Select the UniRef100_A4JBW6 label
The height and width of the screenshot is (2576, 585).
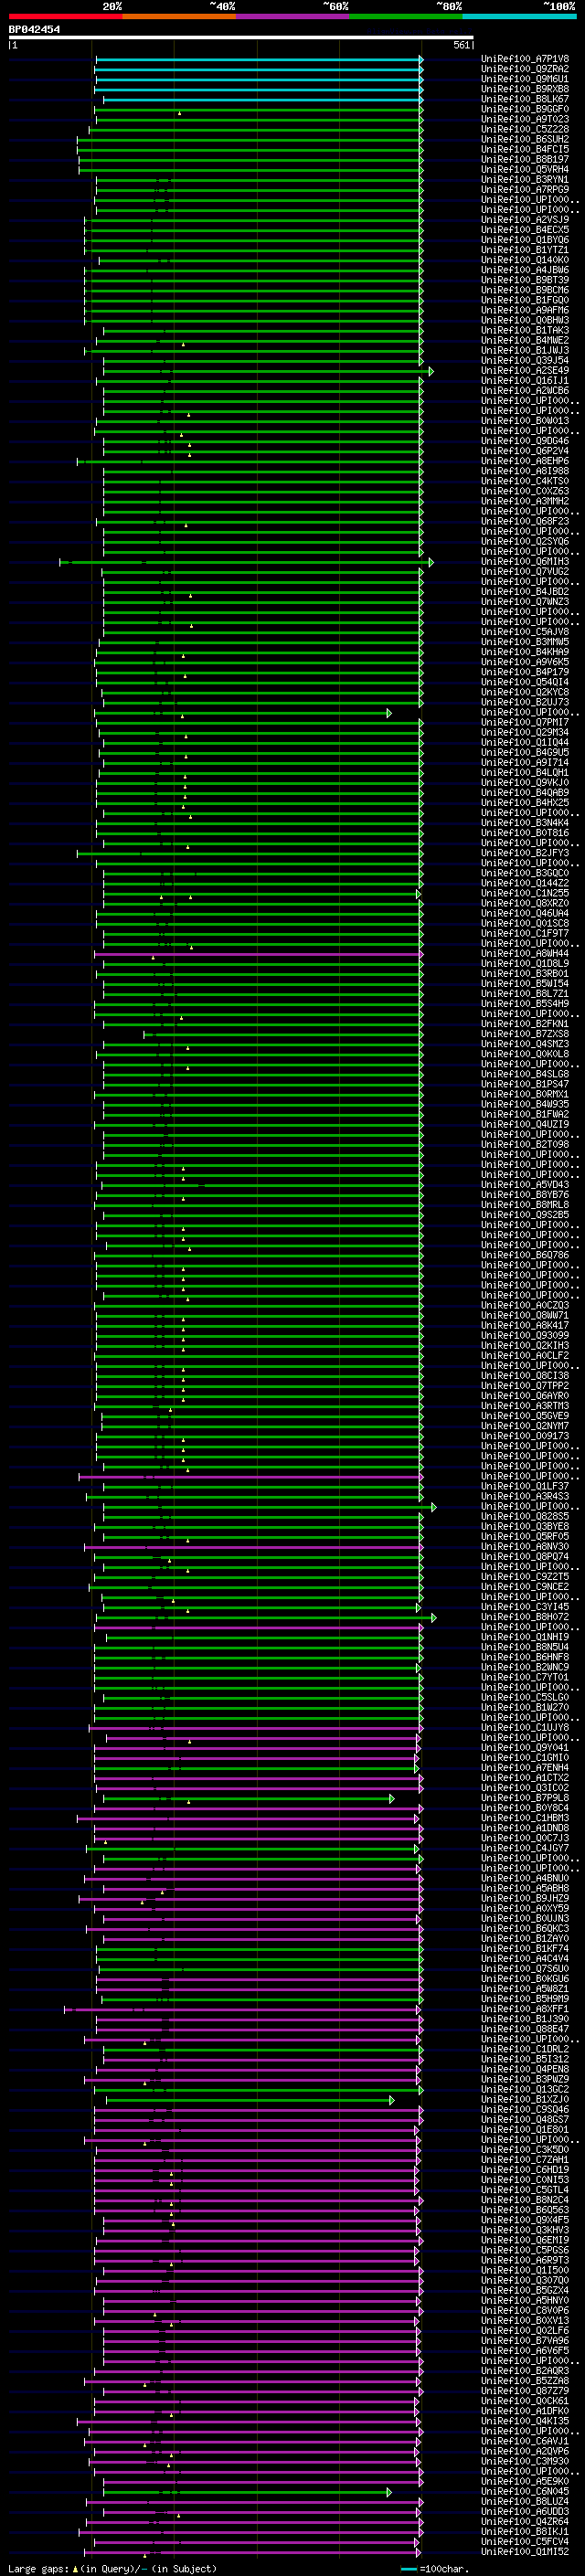[x=525, y=270]
